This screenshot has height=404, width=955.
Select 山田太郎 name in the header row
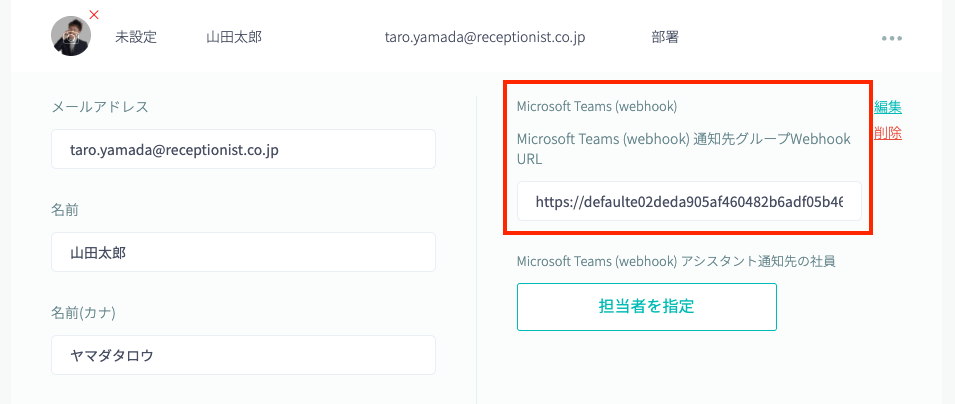[x=234, y=37]
